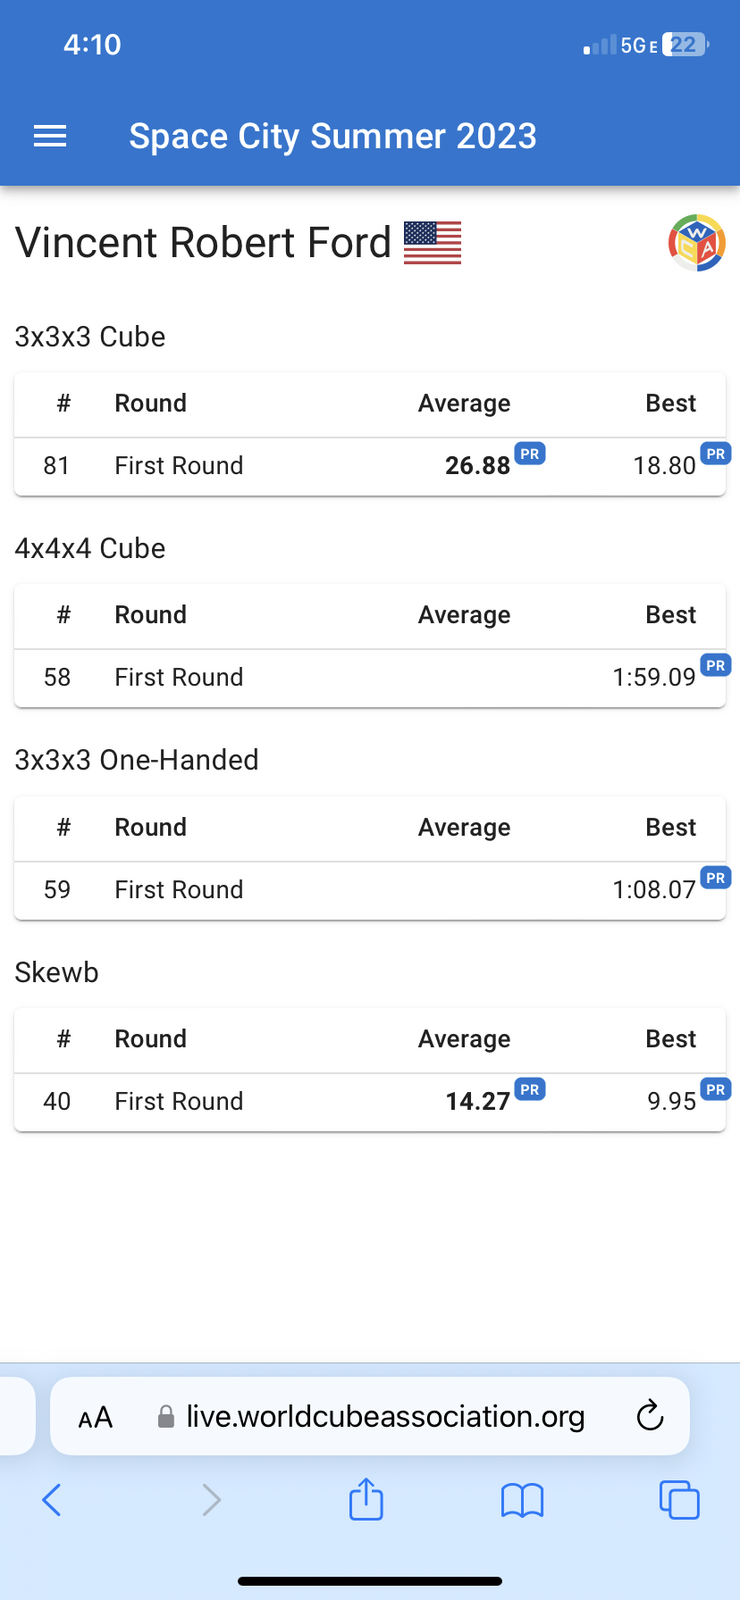Screen dimensions: 740x1600
Task: Open the 3x3x3 One-Handed First Round row
Action: tap(370, 890)
